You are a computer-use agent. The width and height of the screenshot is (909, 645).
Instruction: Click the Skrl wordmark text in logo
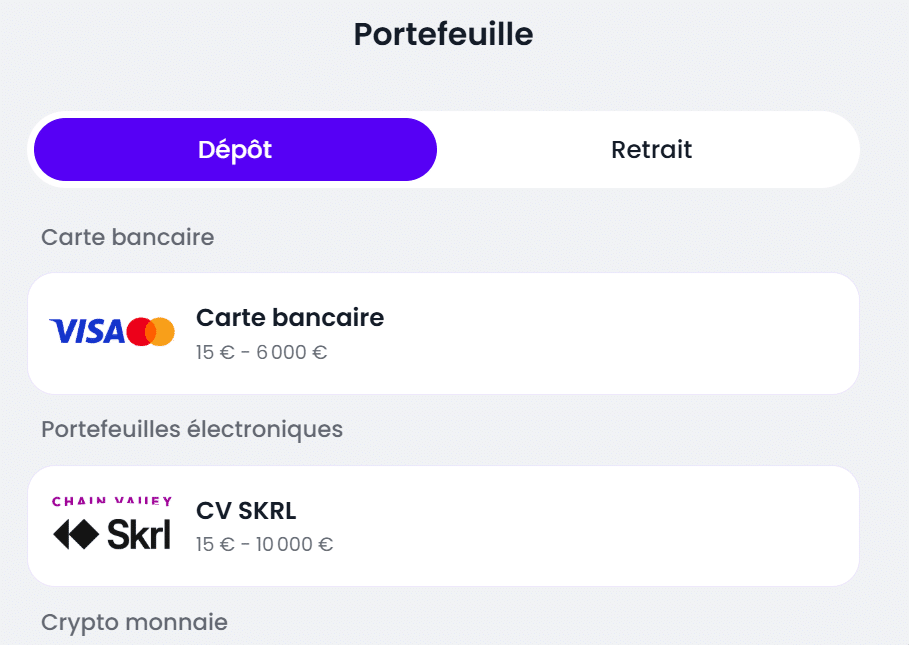coord(138,535)
